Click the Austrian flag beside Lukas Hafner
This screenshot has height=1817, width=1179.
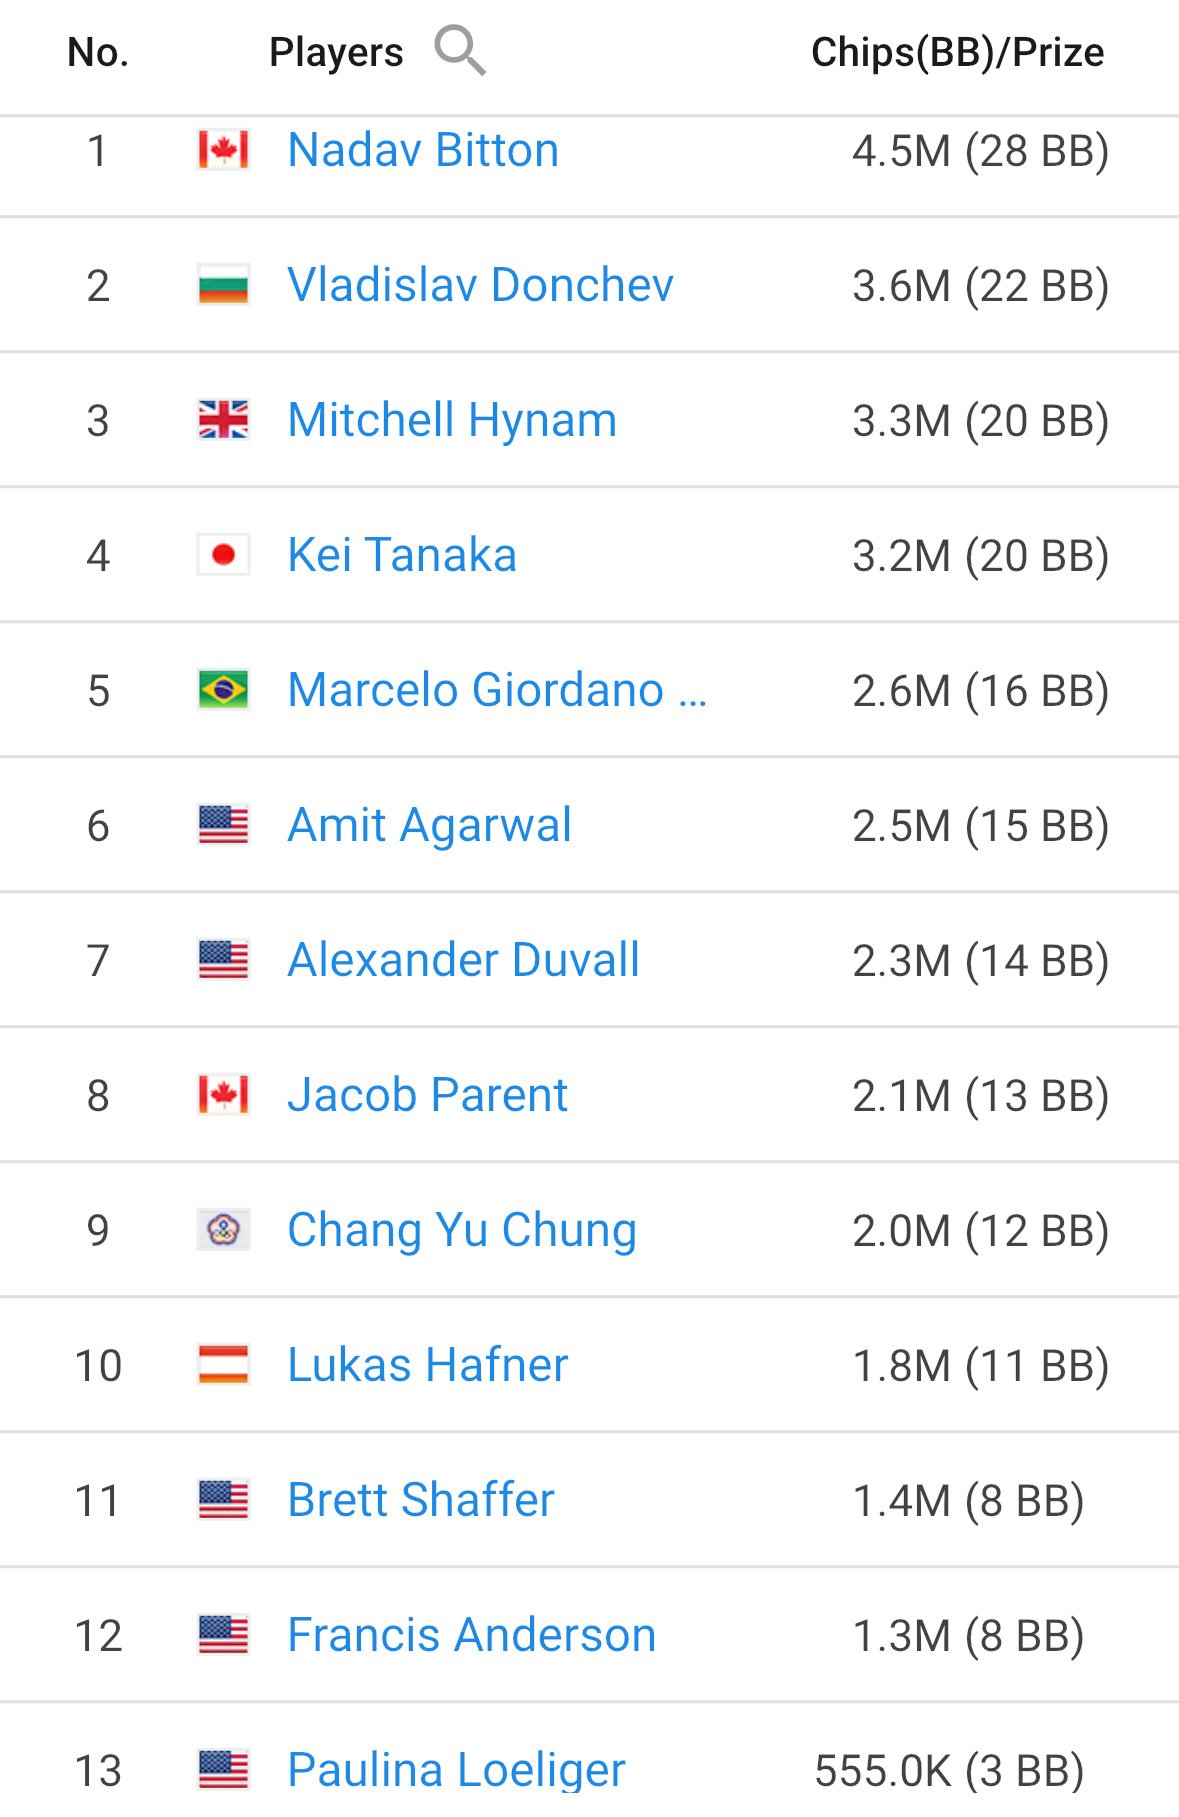tap(223, 1365)
